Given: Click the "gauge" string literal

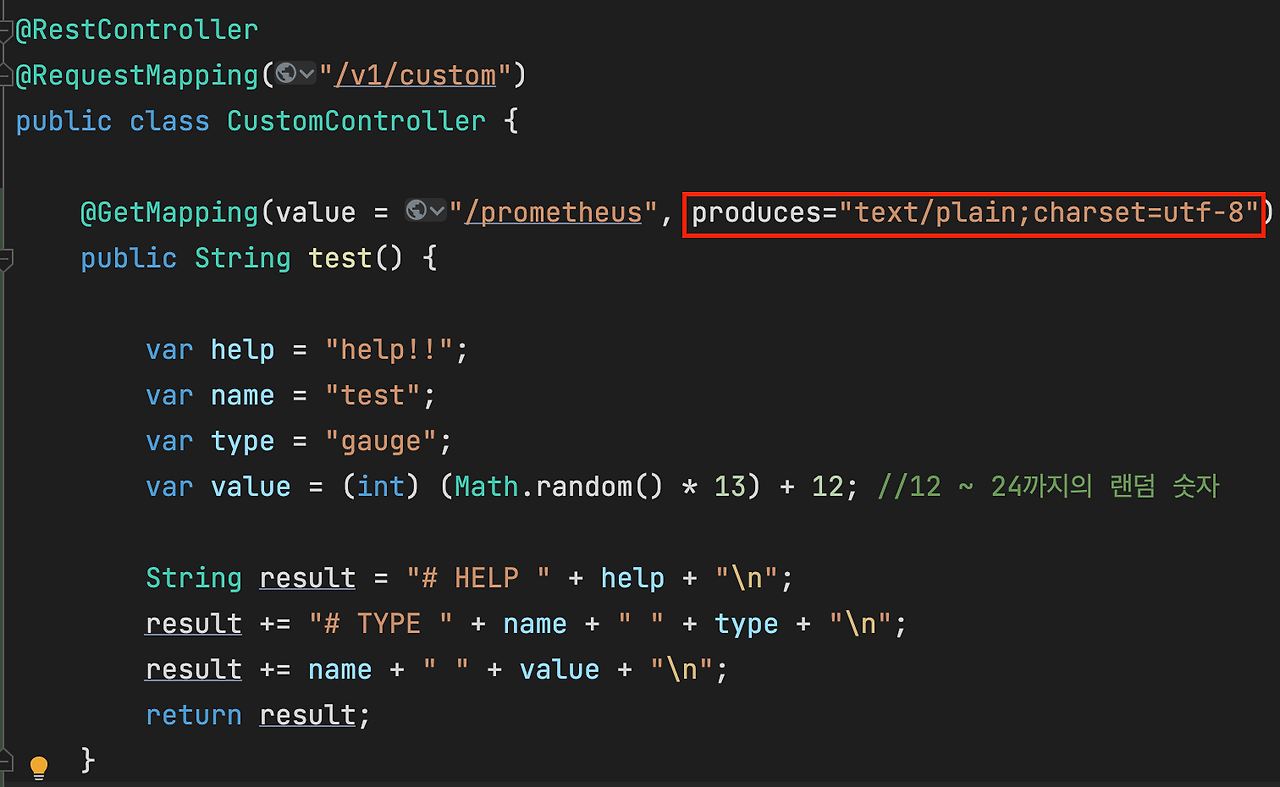Looking at the screenshot, I should click(381, 441).
